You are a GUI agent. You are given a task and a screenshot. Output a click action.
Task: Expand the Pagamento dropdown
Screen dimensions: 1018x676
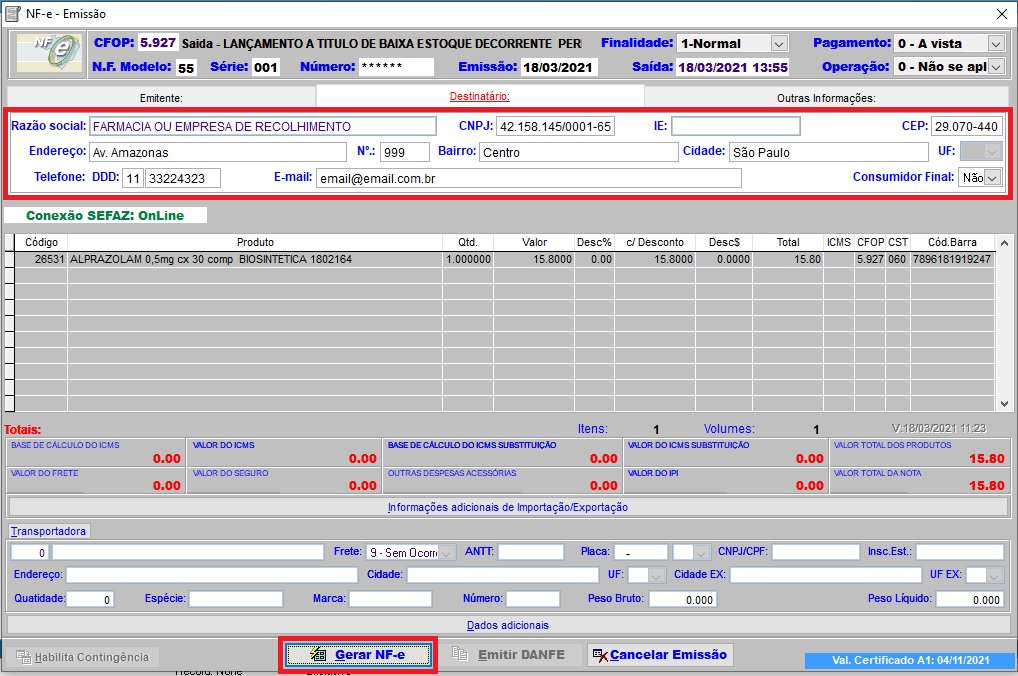995,44
